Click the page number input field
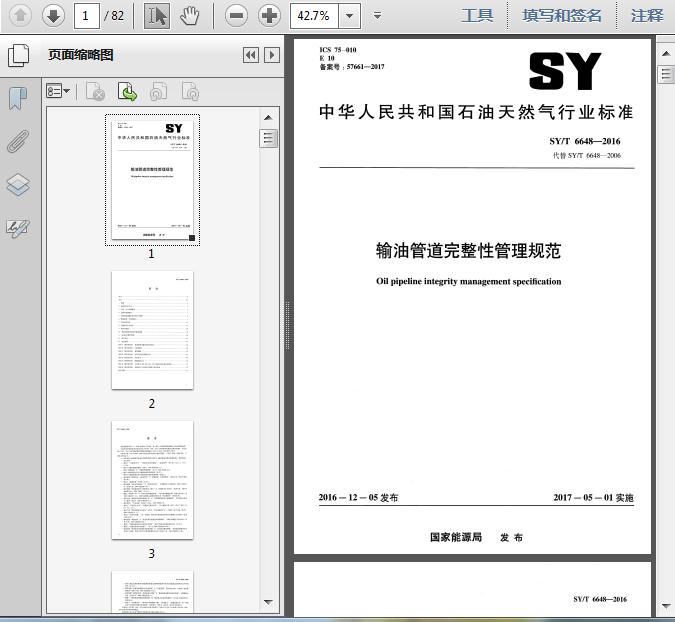Image resolution: width=675 pixels, height=622 pixels. click(x=87, y=16)
